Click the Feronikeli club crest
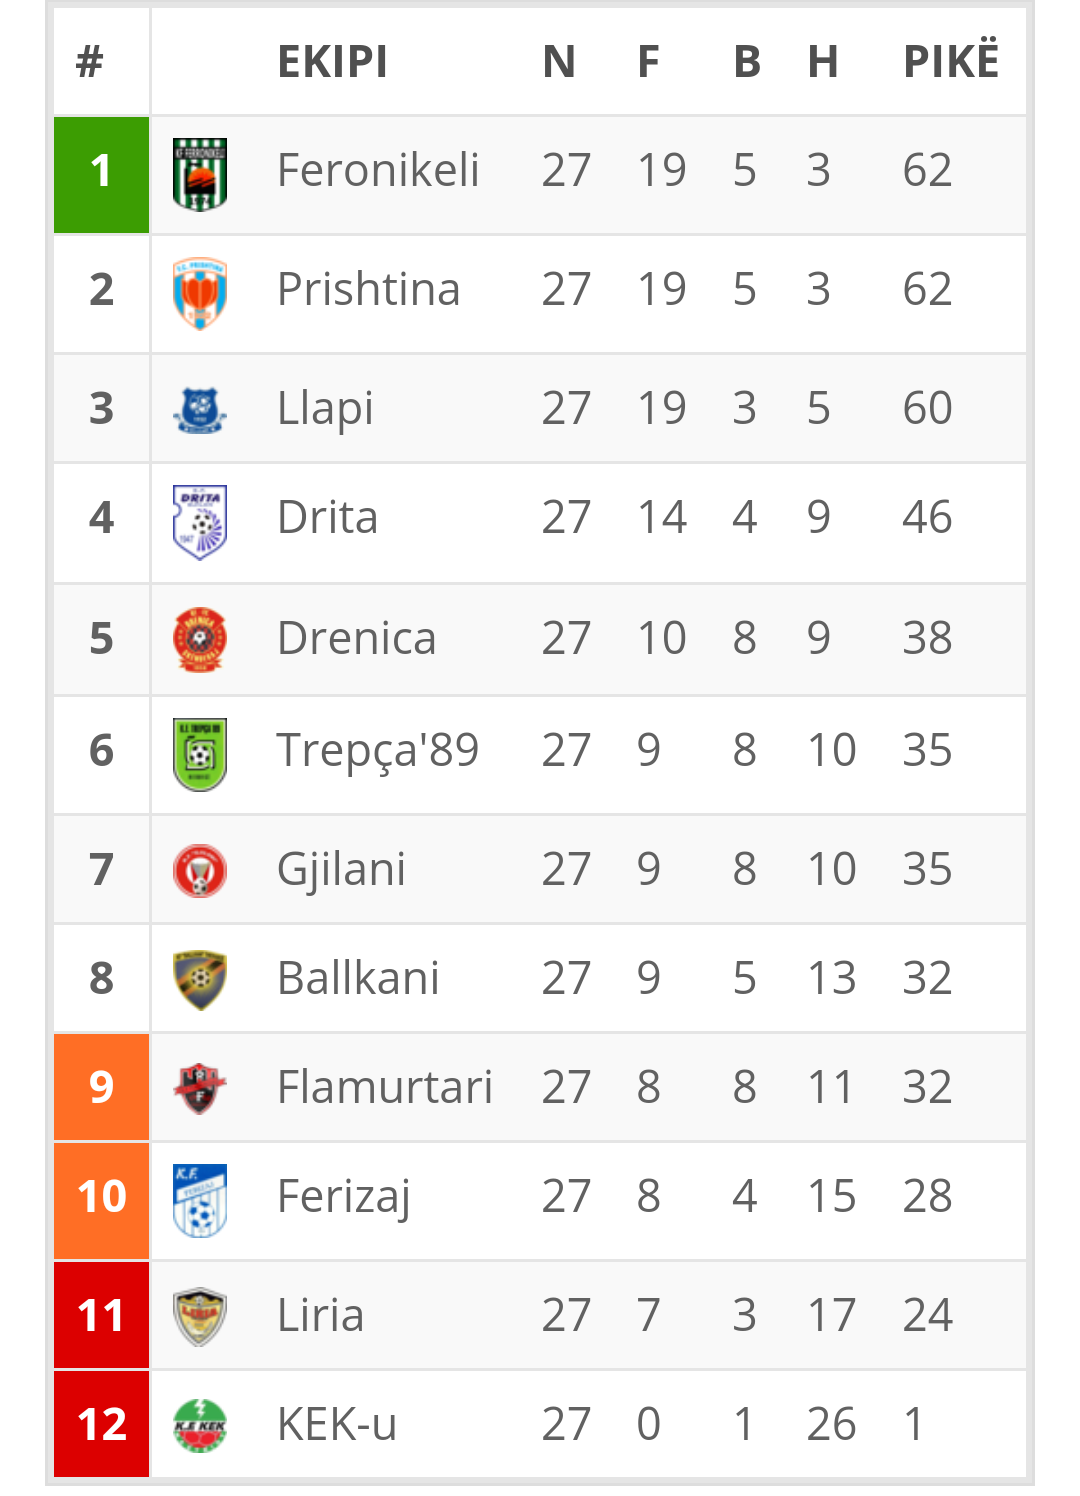 200,174
